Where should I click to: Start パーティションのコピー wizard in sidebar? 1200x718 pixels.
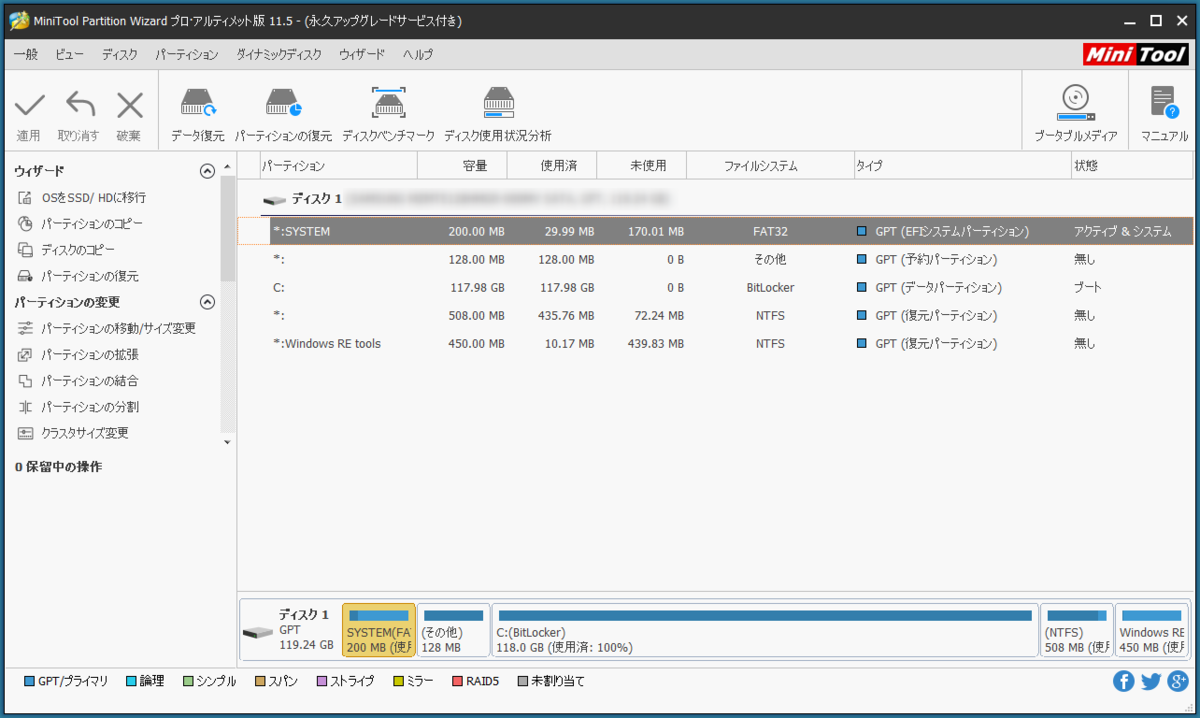click(x=92, y=224)
